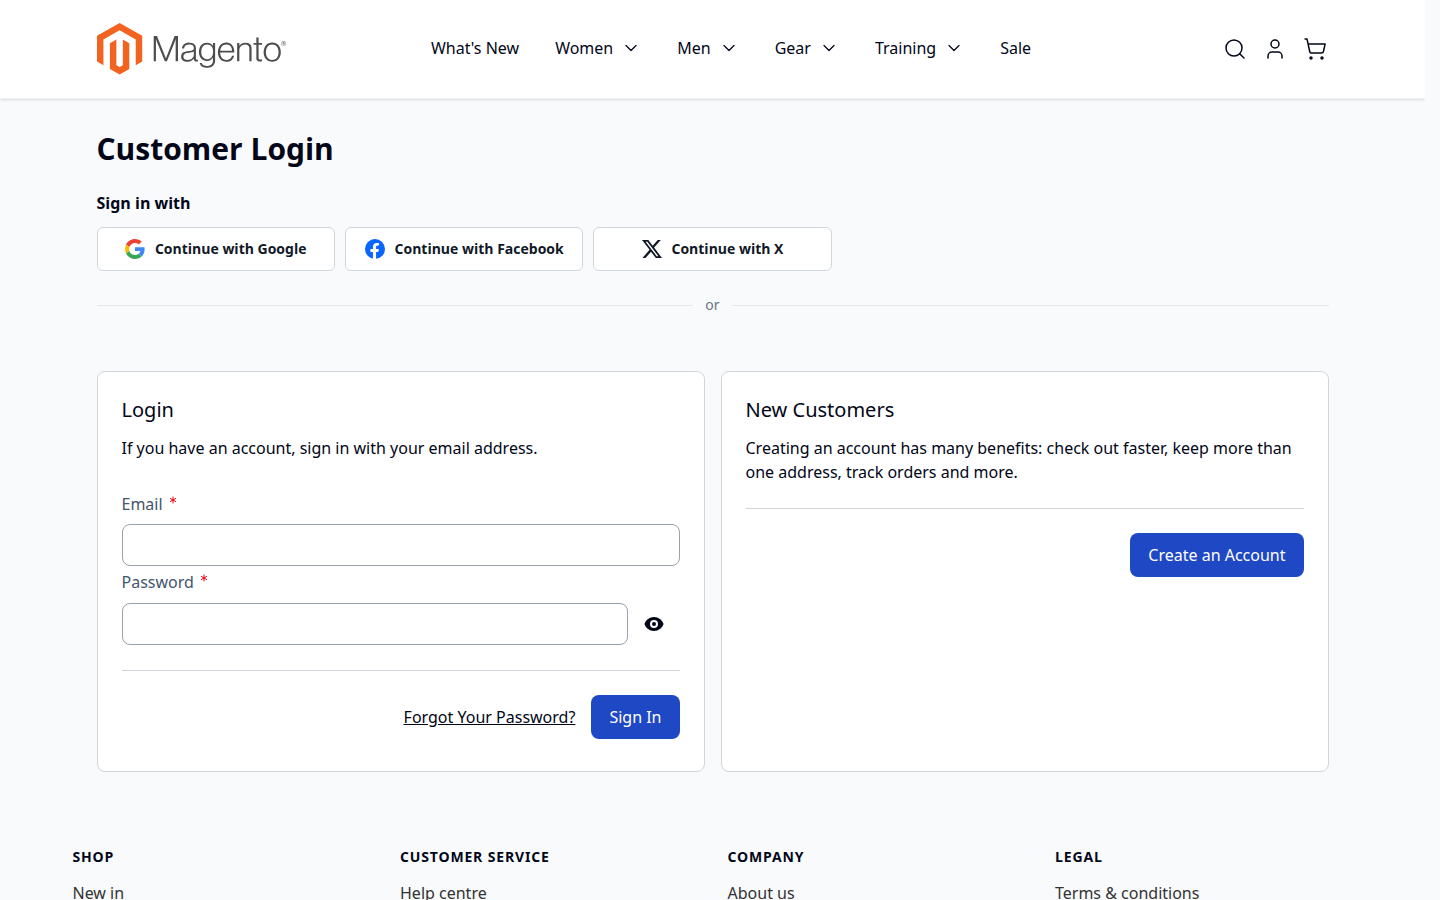Open the Training category link
Viewport: 1440px width, 900px height.
pos(905,48)
